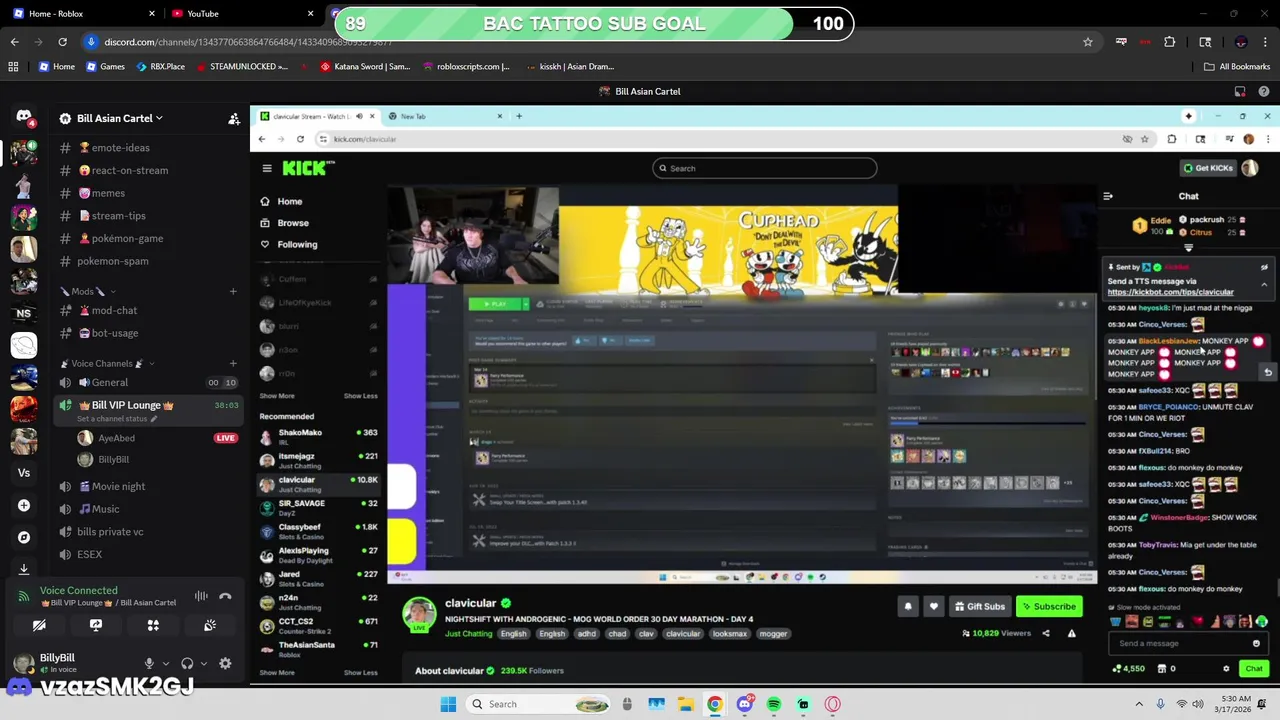Open Discover servers compass icon
1280x720 pixels.
tap(24, 537)
